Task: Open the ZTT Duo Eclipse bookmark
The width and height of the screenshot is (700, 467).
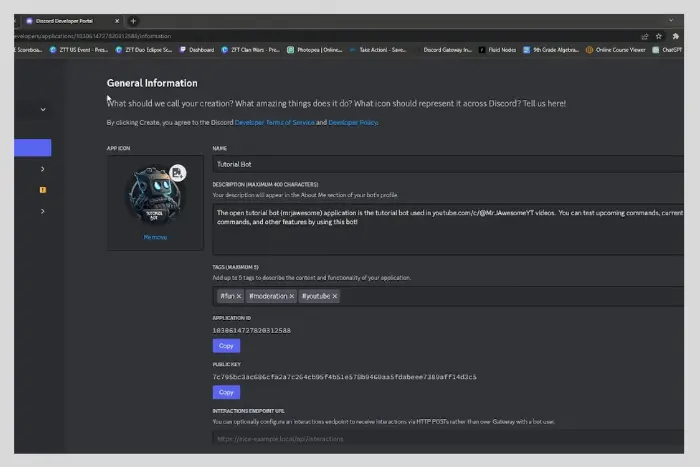Action: [x=144, y=50]
